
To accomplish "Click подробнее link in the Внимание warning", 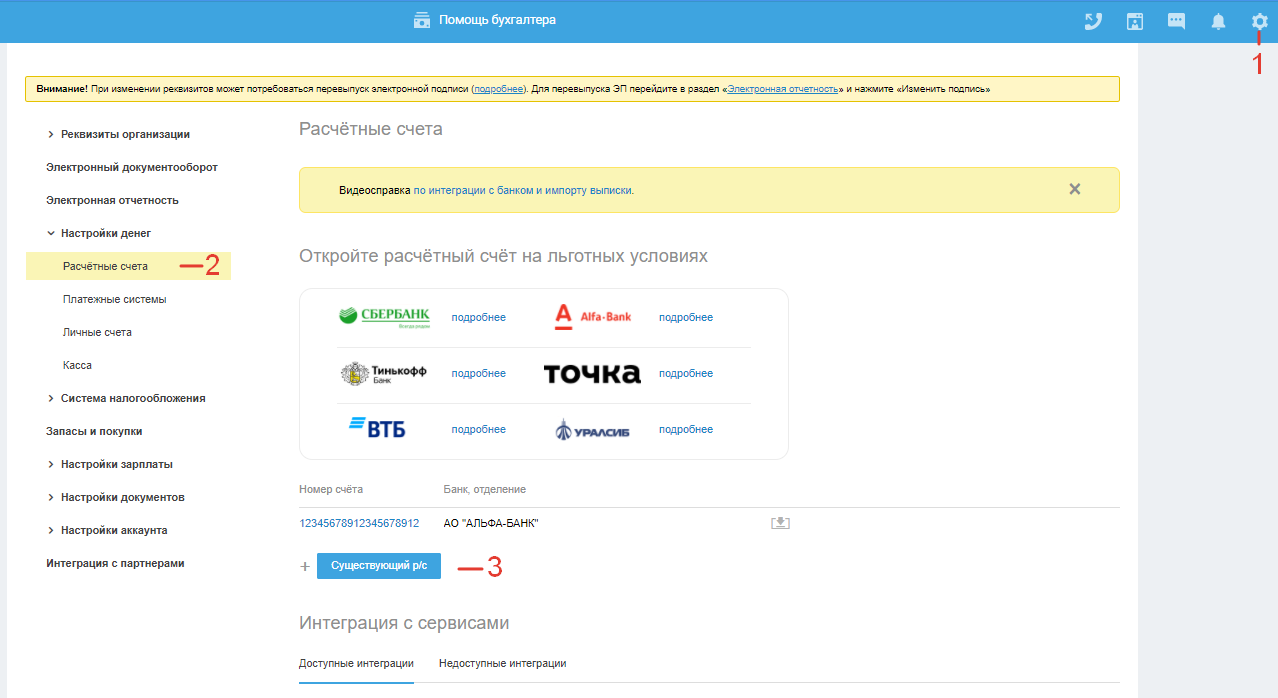I will tap(498, 89).
